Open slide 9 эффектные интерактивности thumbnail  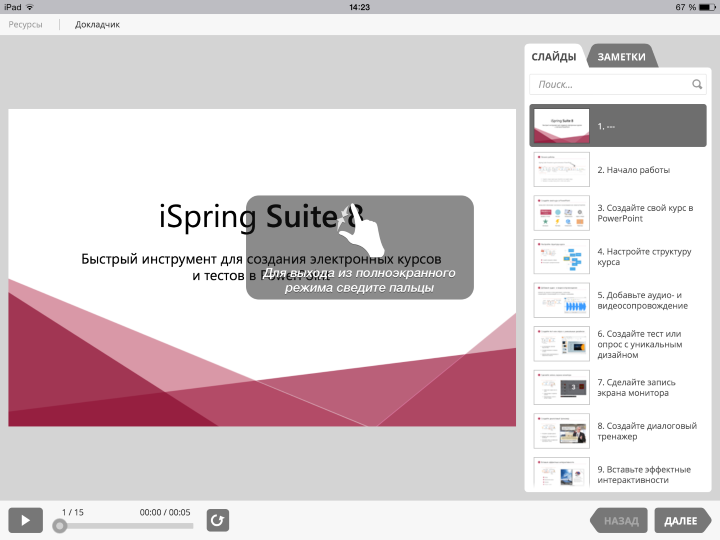tap(562, 472)
